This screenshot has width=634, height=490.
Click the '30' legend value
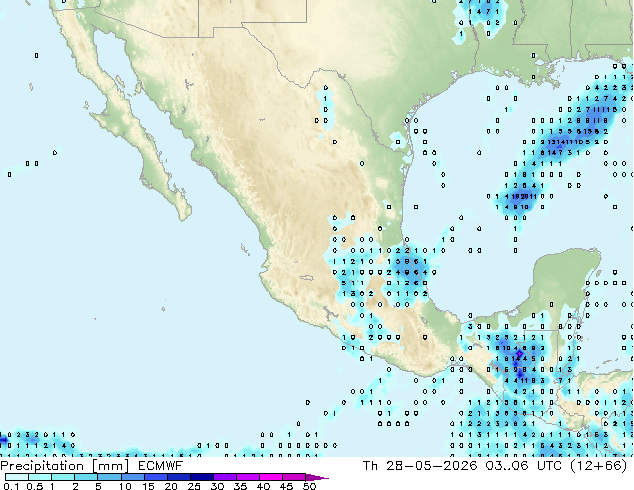[218, 486]
